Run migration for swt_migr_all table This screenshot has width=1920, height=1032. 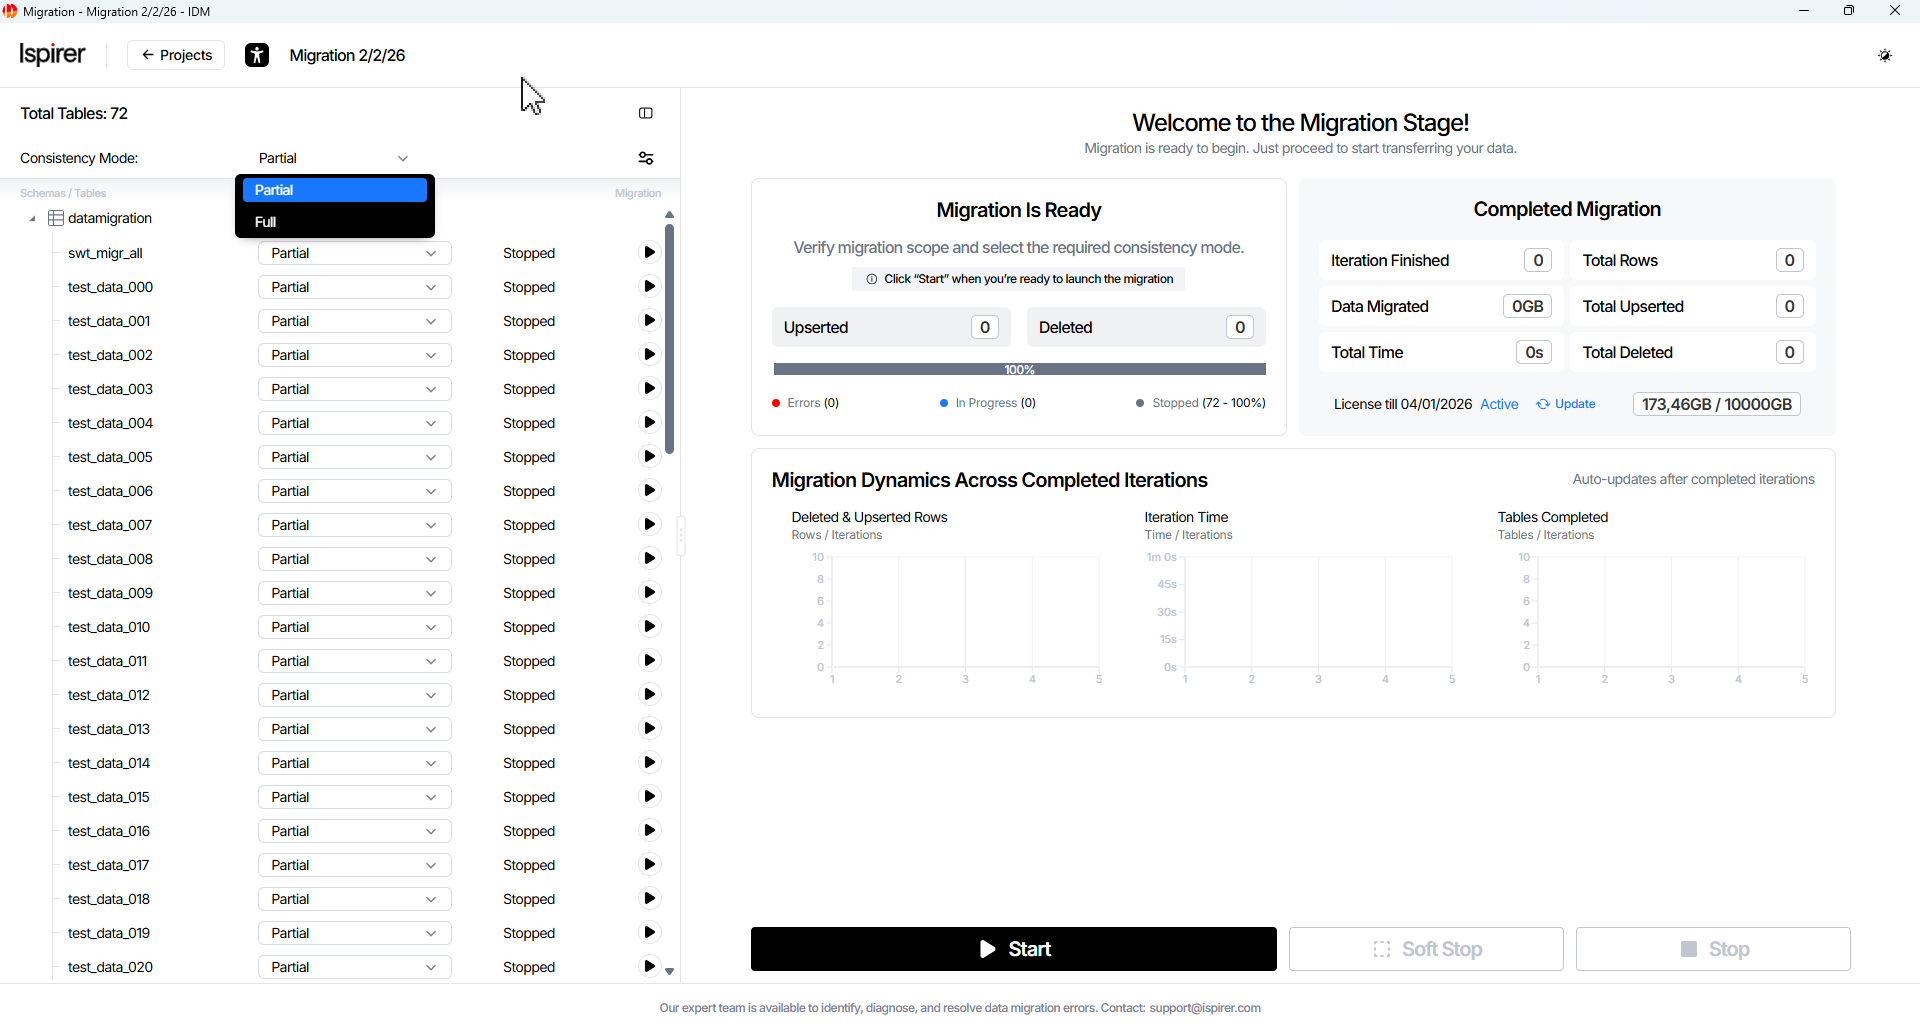tap(649, 253)
